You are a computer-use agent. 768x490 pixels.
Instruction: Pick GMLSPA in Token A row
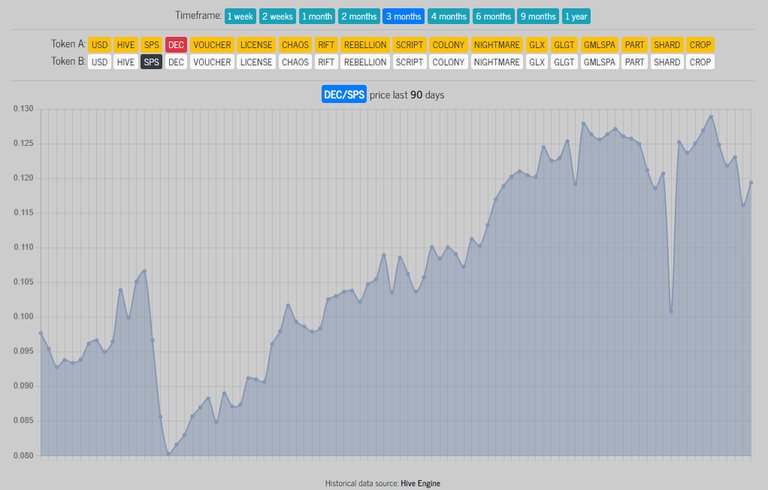coord(600,45)
